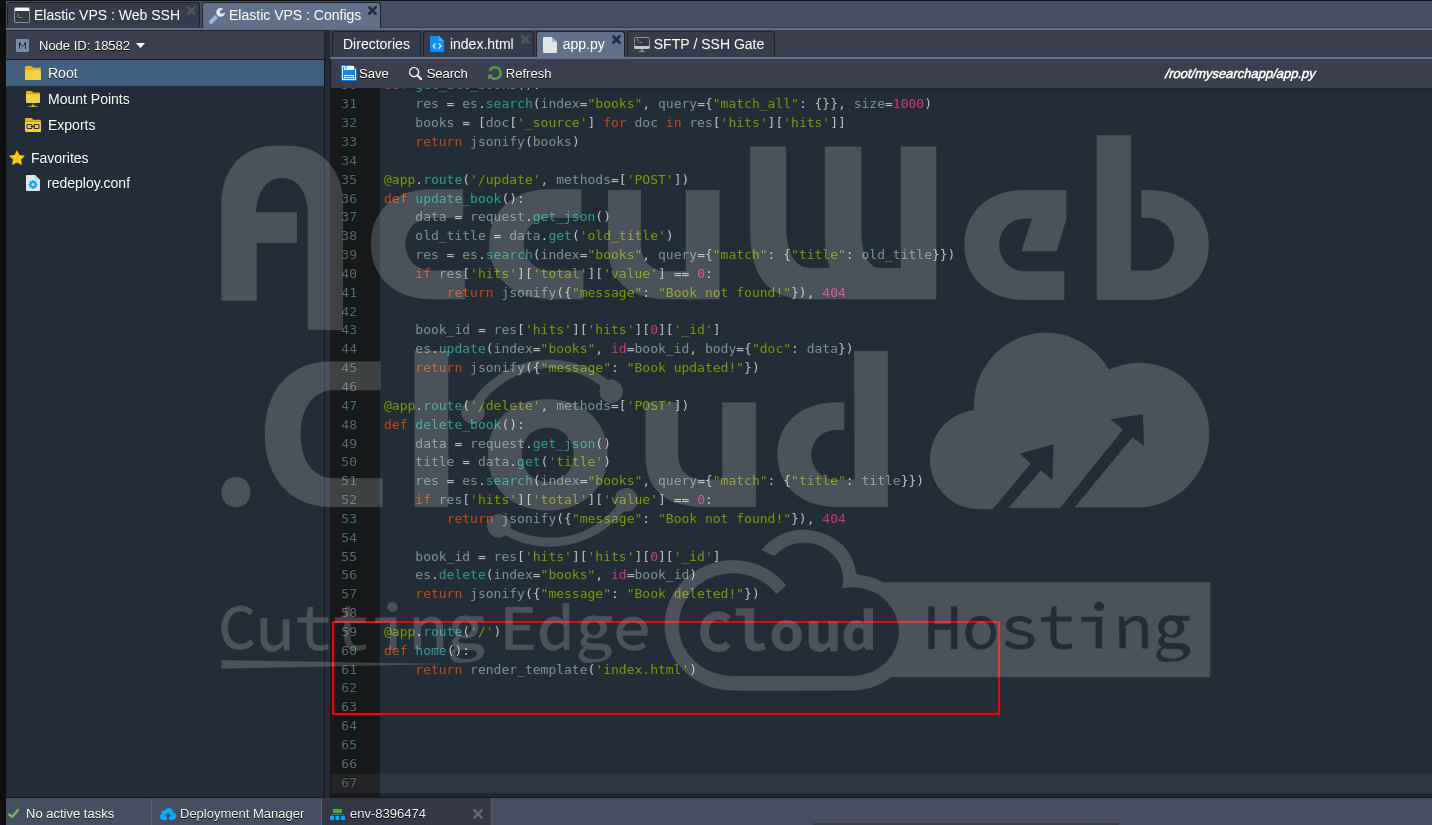The width and height of the screenshot is (1432, 825).
Task: Open the SFTP / SSH Gate tab
Action: [x=708, y=44]
